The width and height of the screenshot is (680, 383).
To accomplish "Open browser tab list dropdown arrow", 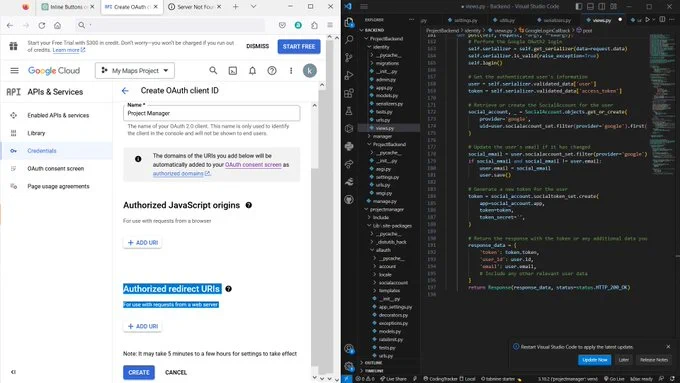I will pos(253,7).
